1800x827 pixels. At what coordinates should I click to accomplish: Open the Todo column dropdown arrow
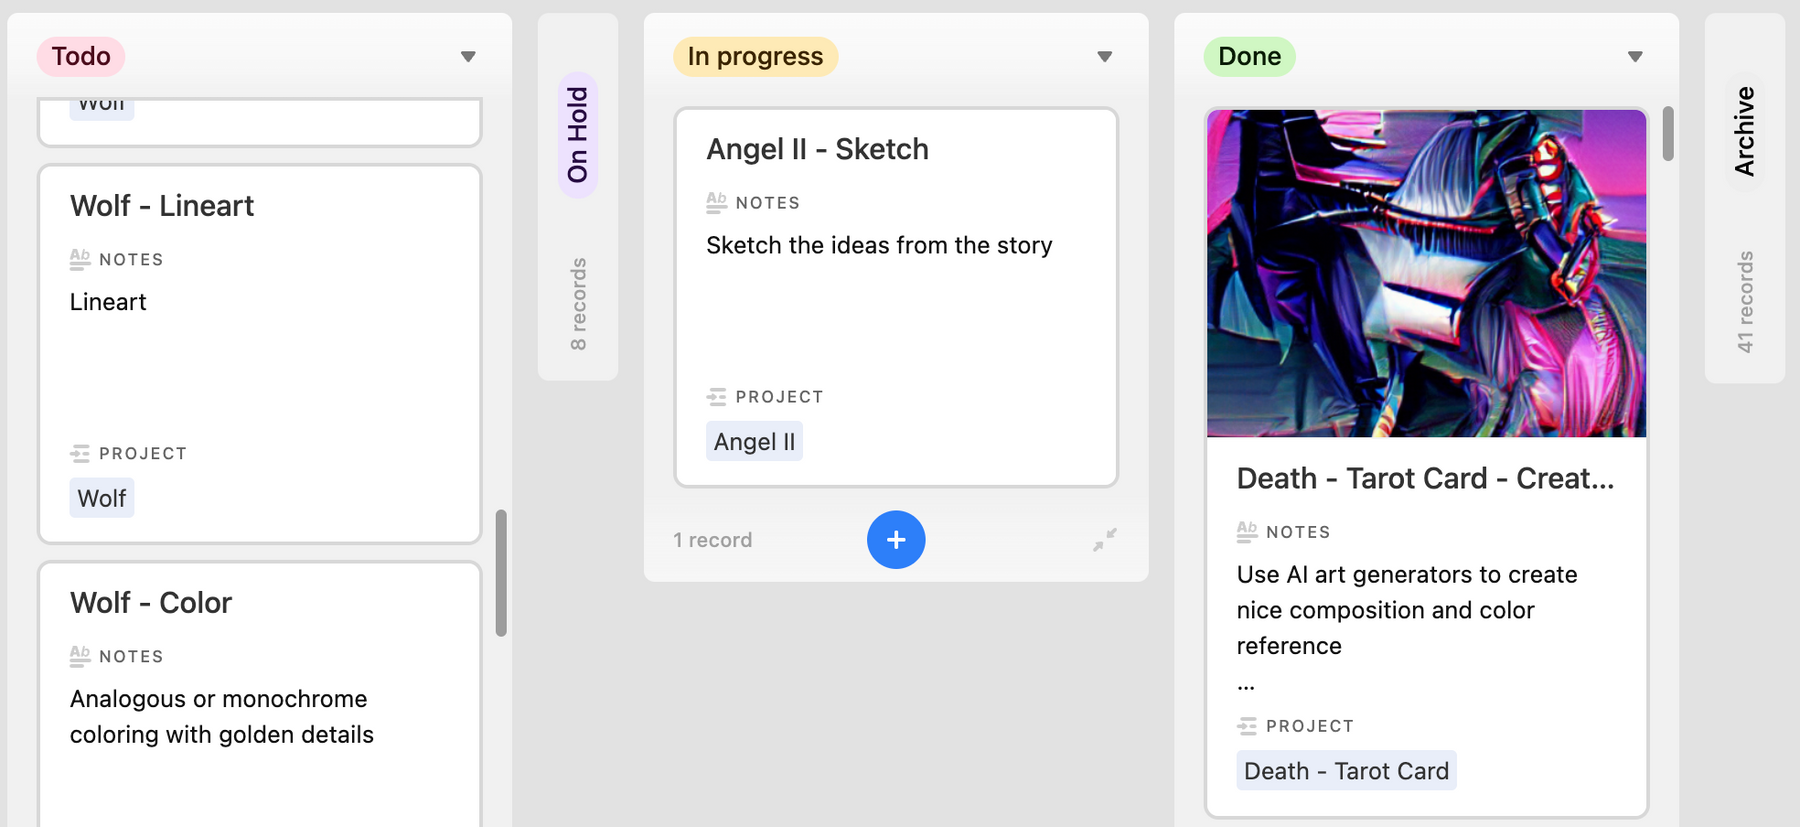pyautogui.click(x=468, y=57)
